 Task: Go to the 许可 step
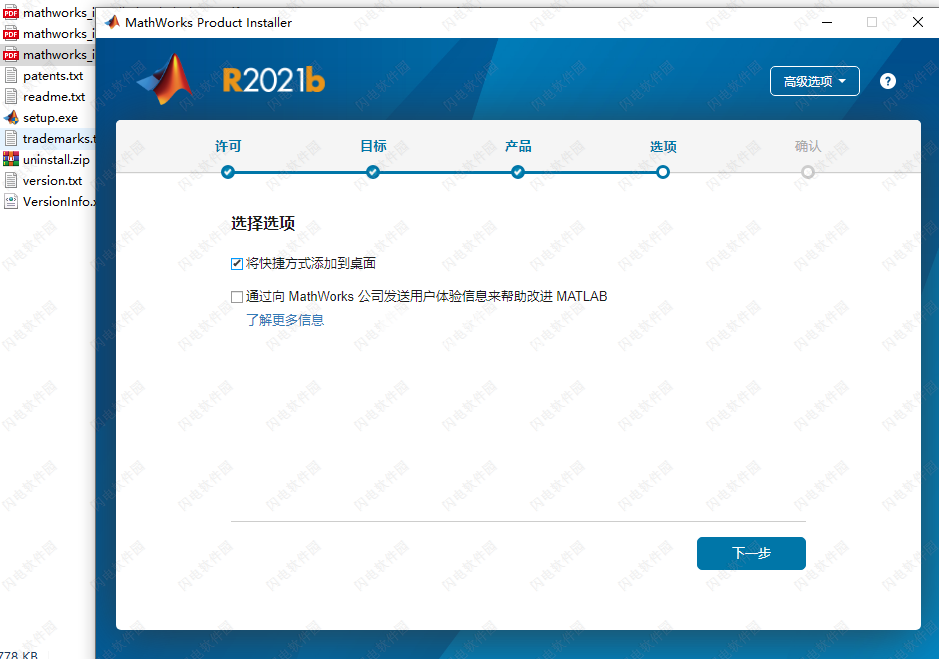click(x=228, y=172)
